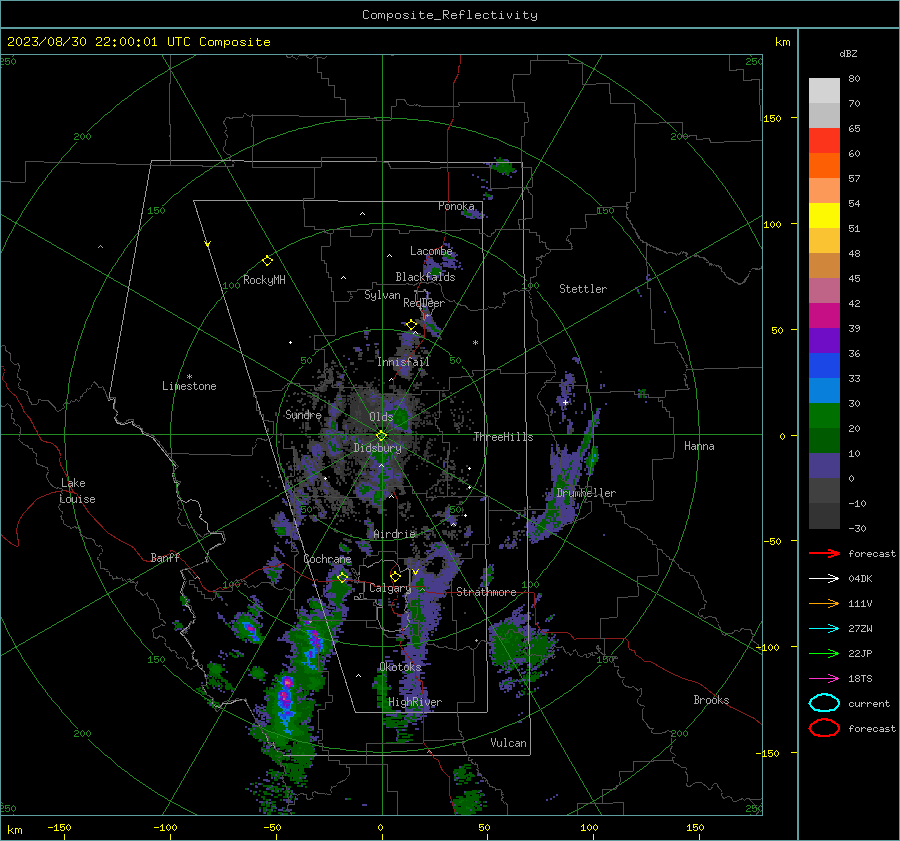
Task: Select the yellow diamond marker by RedDeer
Action: pos(411,325)
